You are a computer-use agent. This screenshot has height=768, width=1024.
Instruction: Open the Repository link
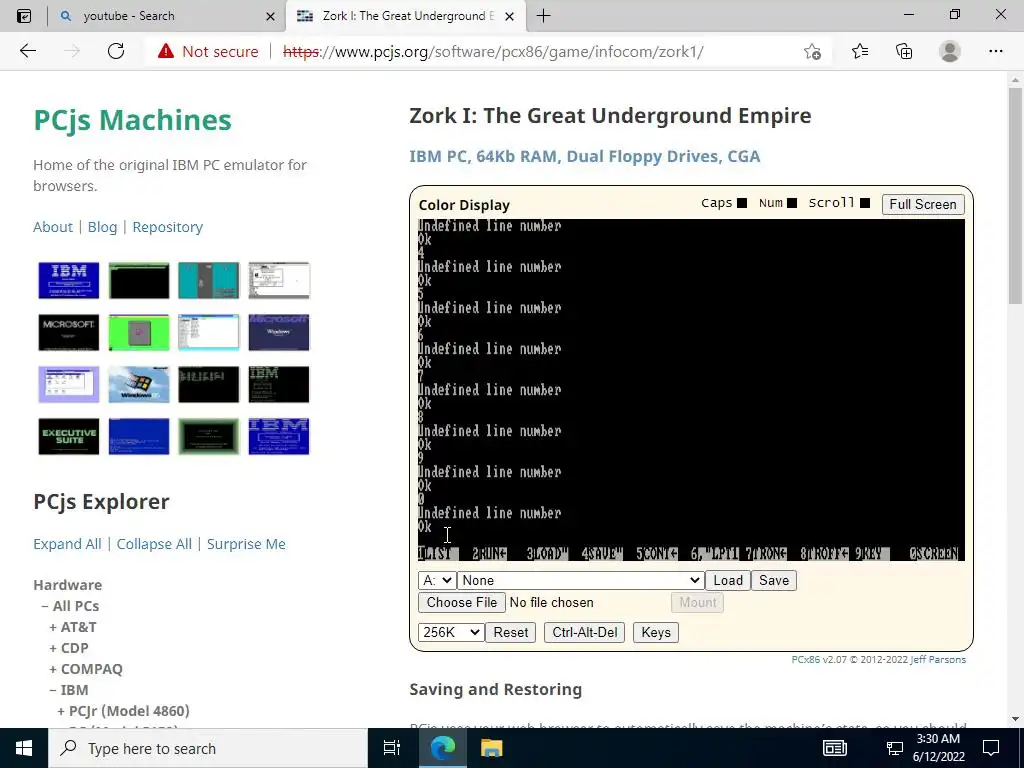click(168, 227)
